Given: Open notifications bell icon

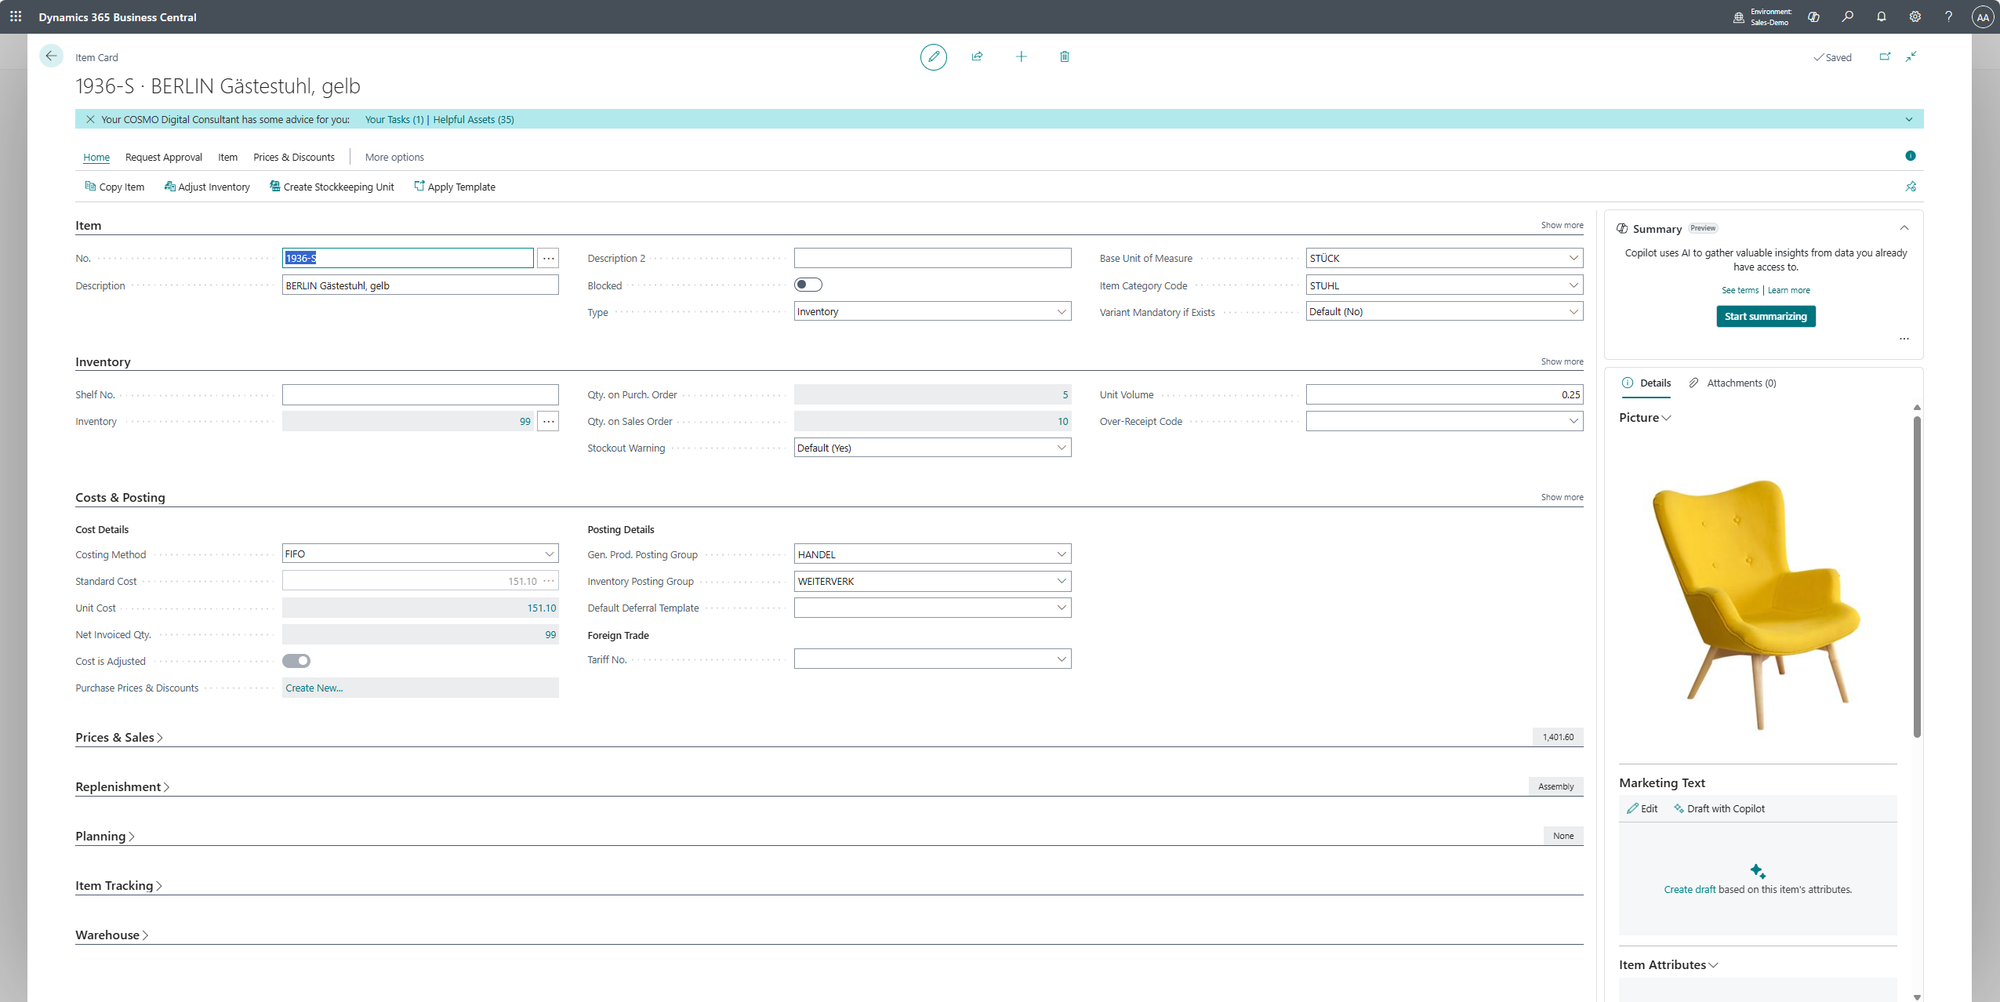Looking at the screenshot, I should 1881,17.
